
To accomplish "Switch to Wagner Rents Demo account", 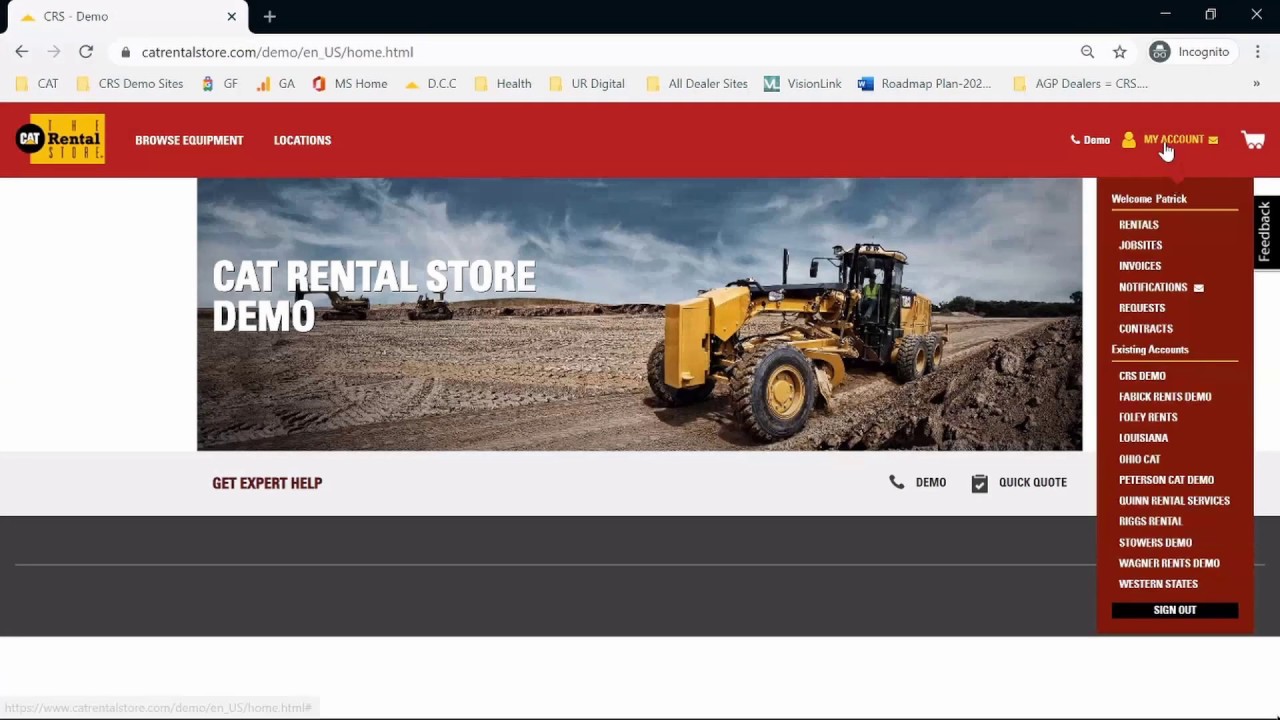I will [1169, 563].
